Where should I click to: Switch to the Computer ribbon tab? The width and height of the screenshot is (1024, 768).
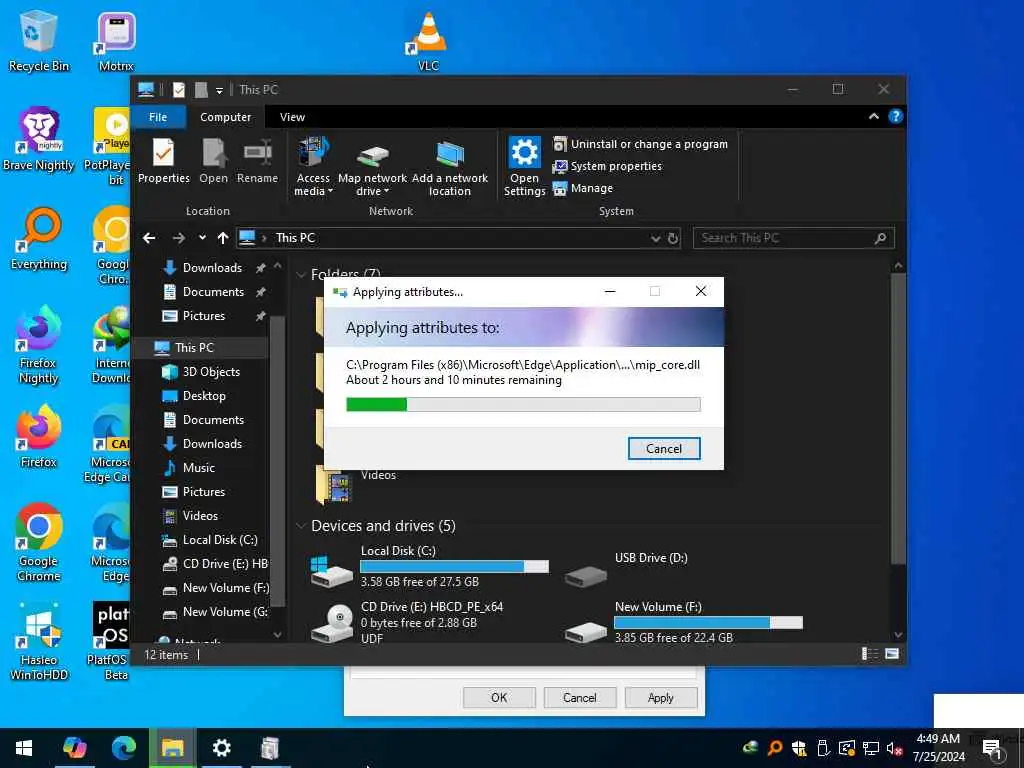pyautogui.click(x=225, y=117)
